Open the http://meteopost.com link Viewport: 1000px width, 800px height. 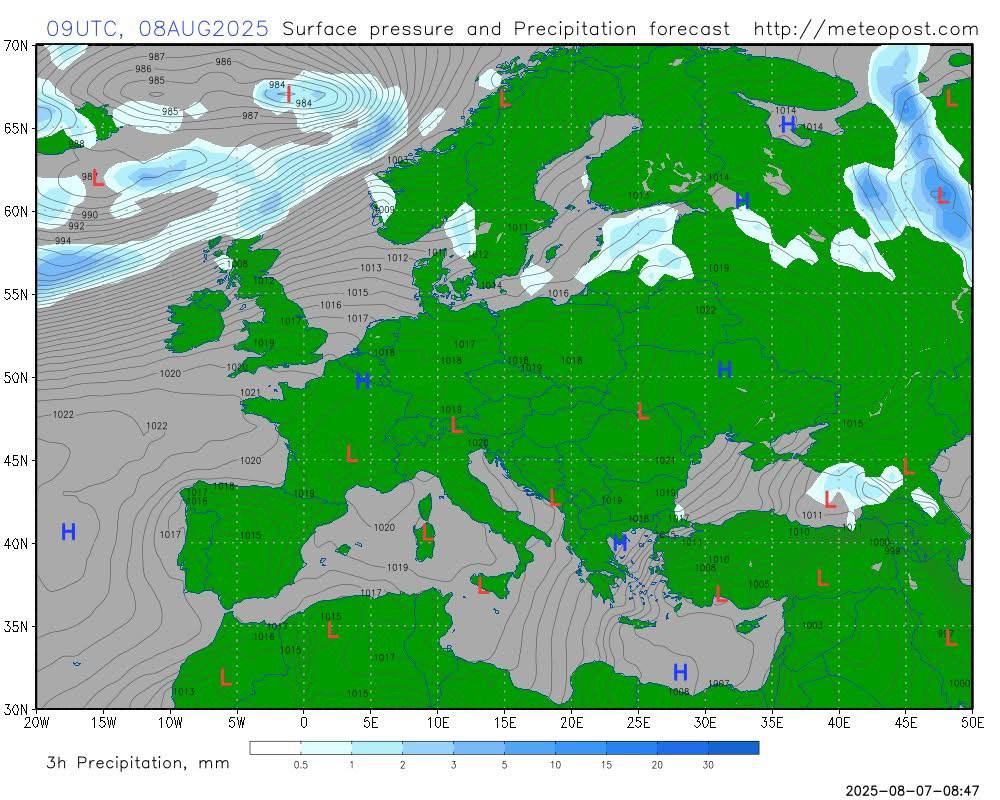865,29
